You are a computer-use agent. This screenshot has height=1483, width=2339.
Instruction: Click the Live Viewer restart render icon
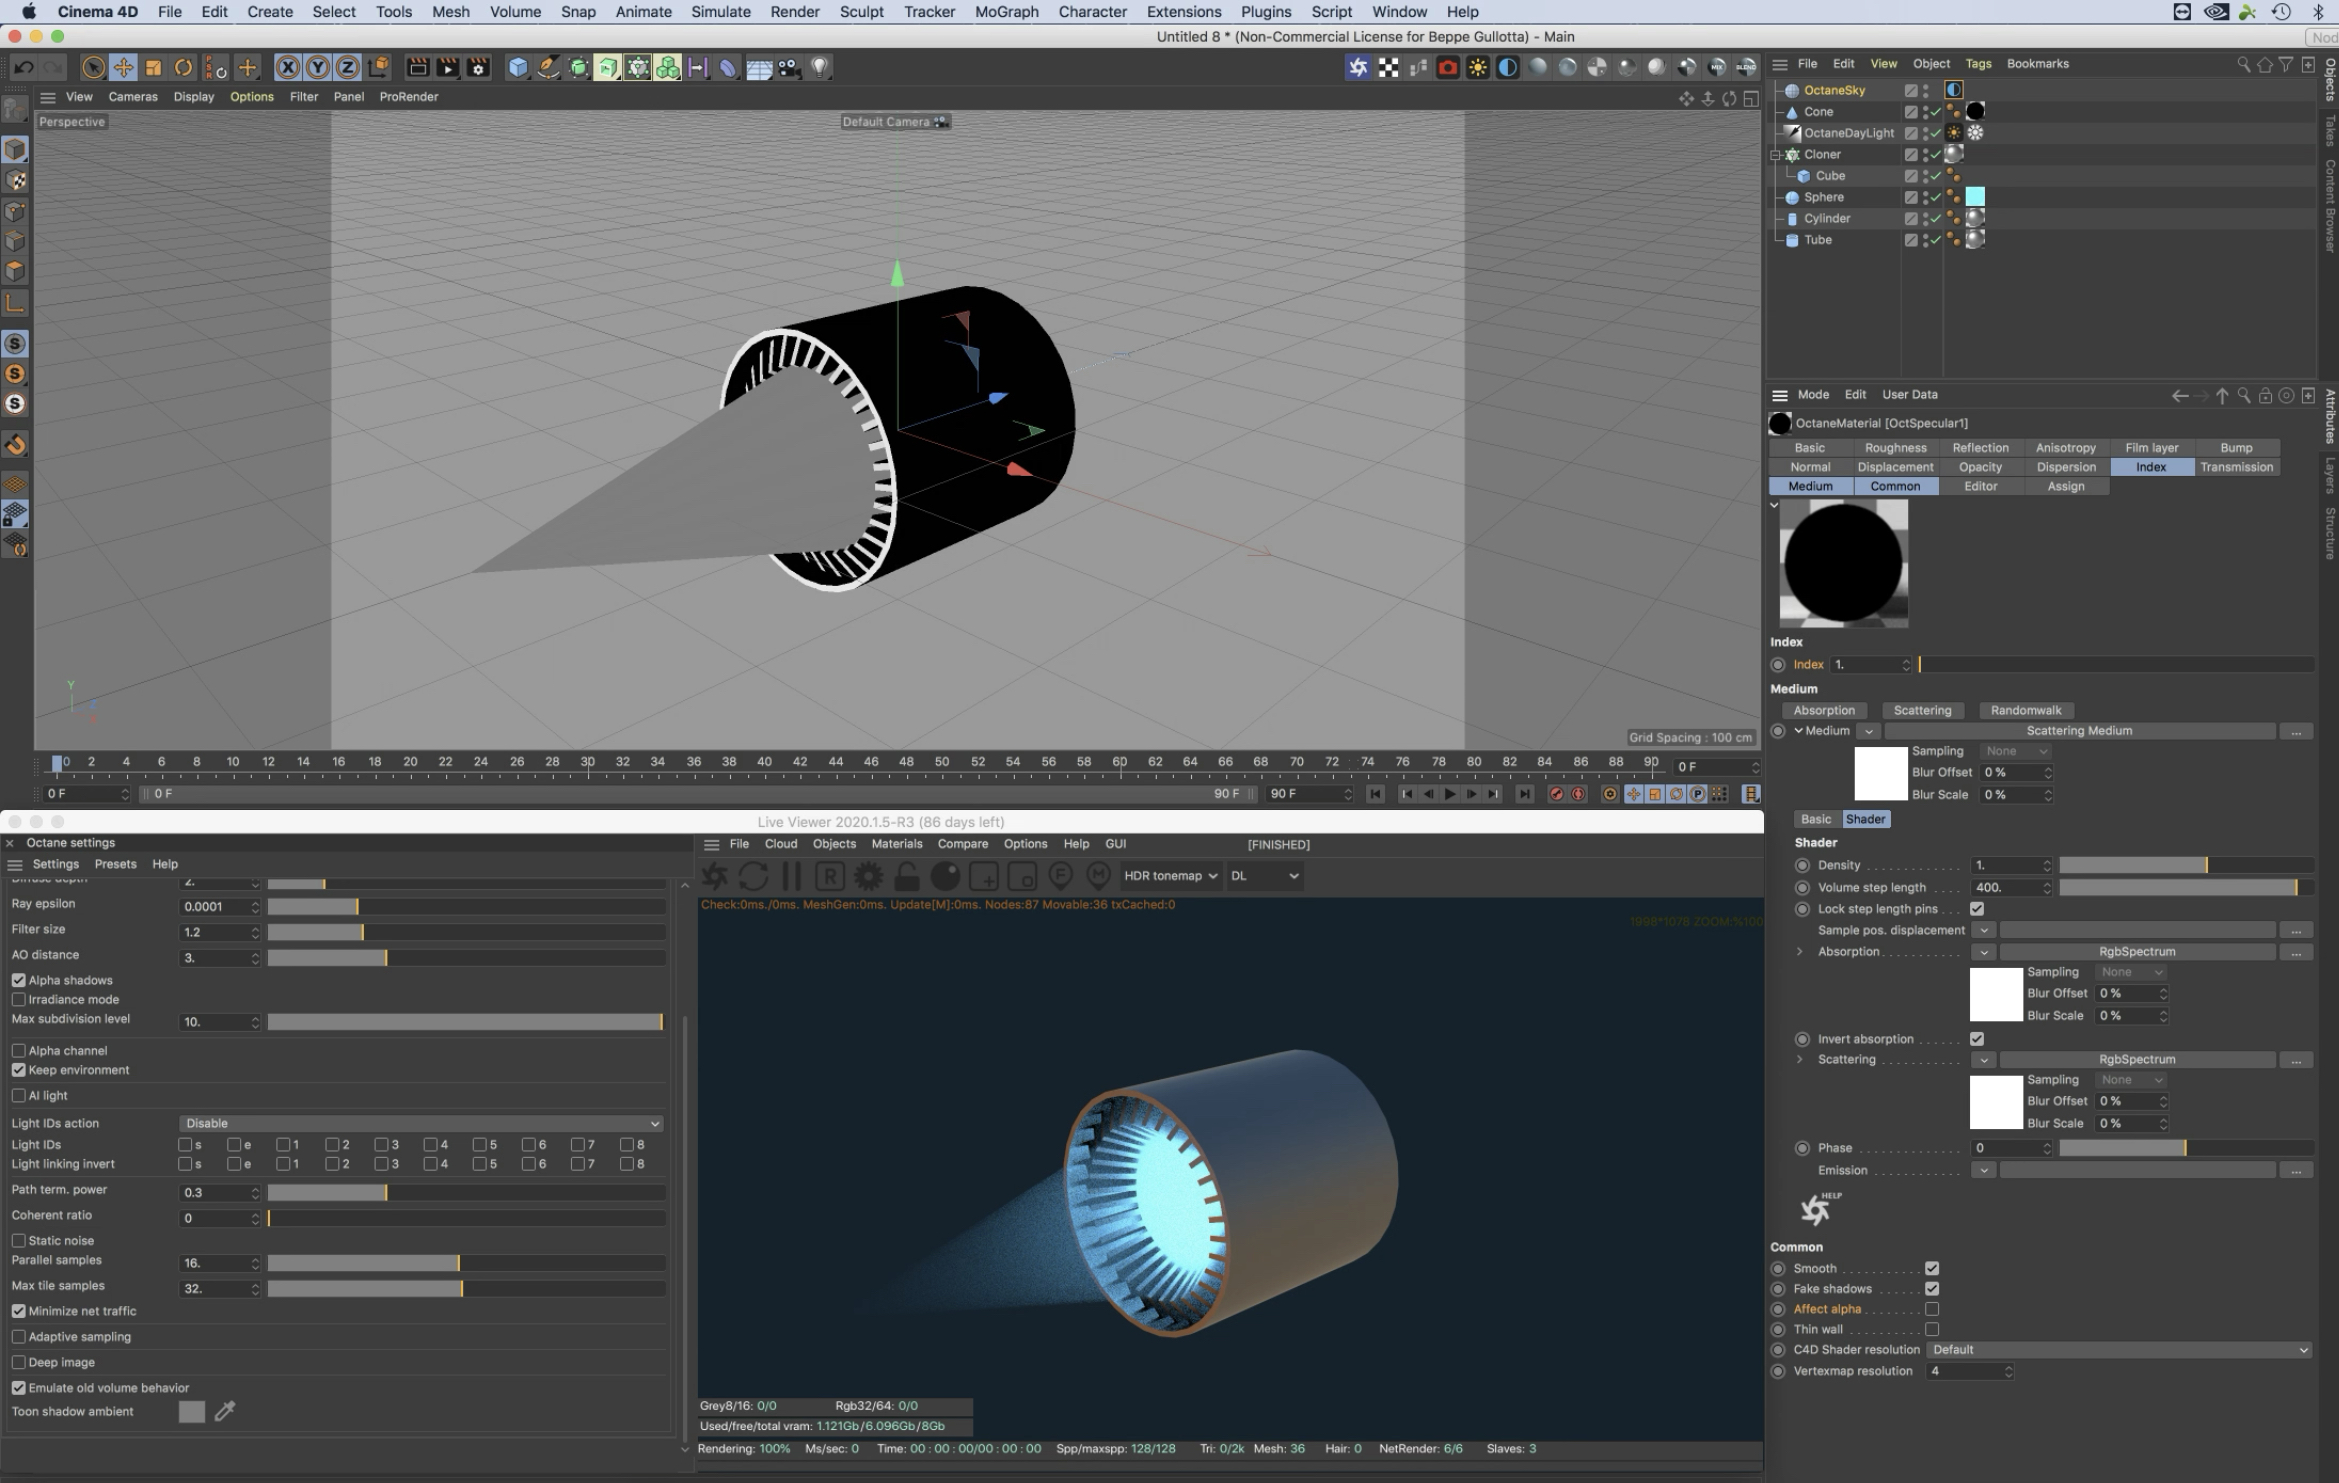click(752, 877)
